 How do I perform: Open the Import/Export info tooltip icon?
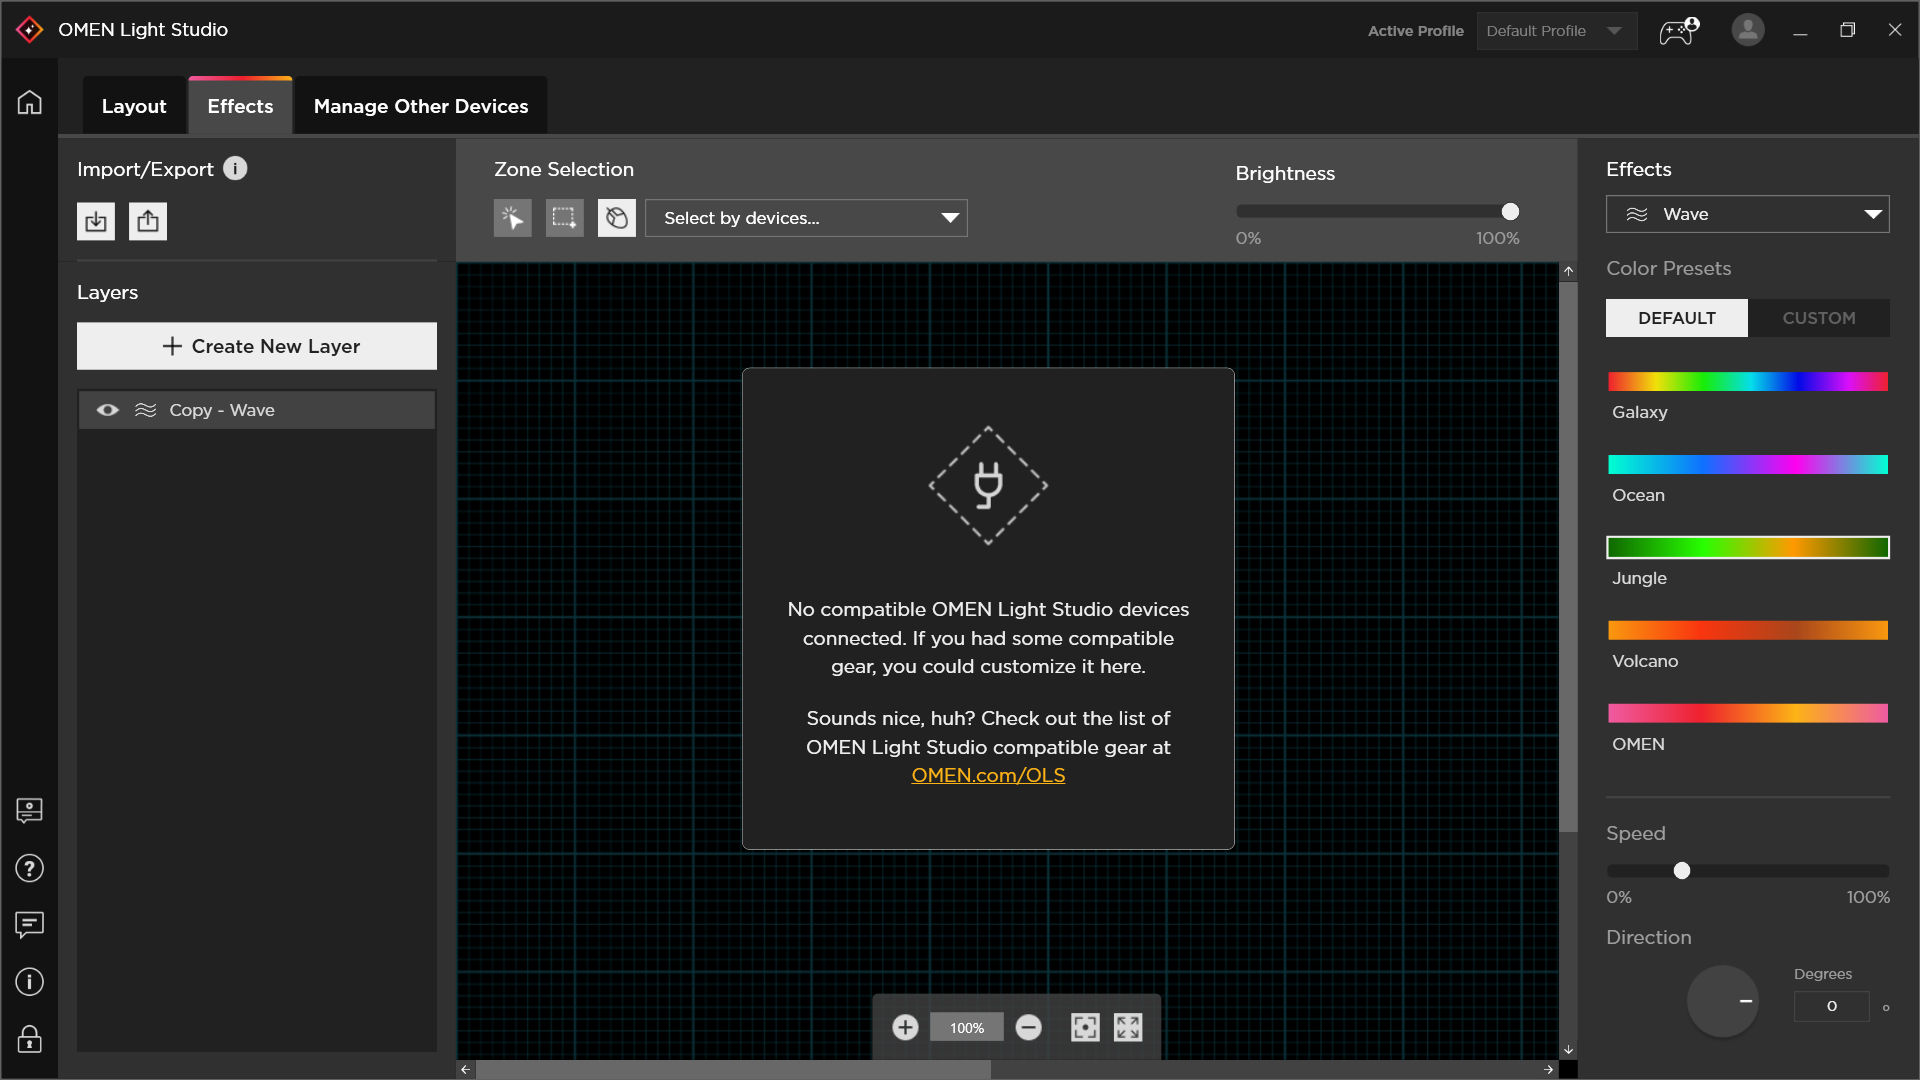click(x=235, y=168)
